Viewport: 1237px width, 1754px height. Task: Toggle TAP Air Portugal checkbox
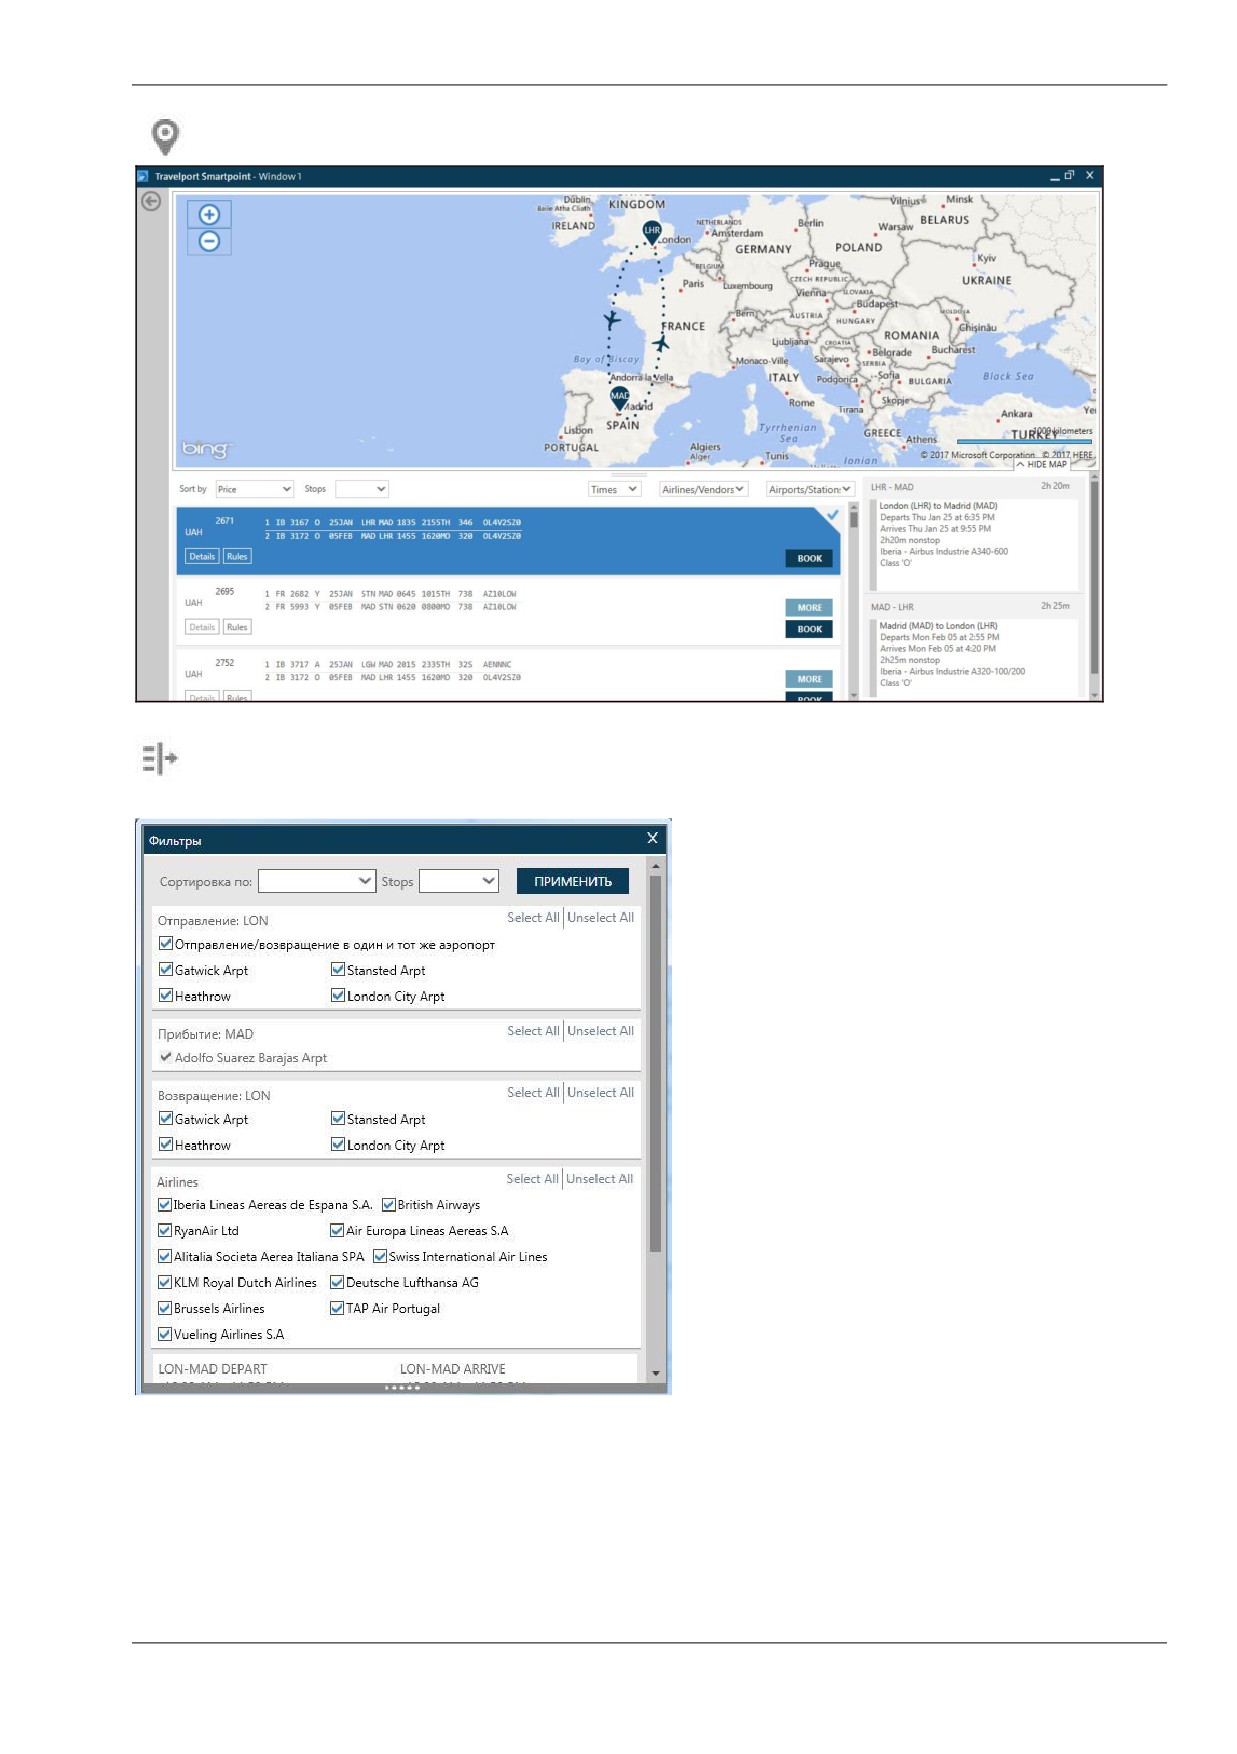pyautogui.click(x=337, y=1308)
